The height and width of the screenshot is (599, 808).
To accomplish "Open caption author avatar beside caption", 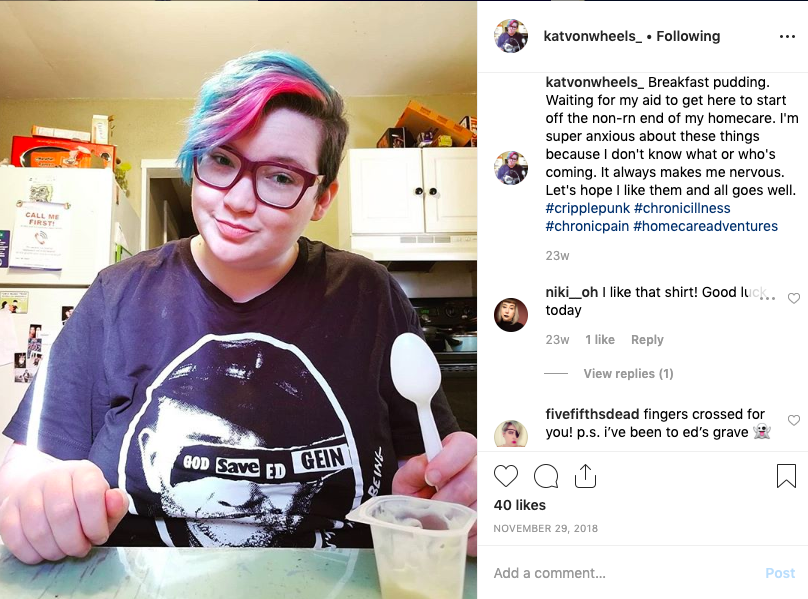I will click(511, 168).
